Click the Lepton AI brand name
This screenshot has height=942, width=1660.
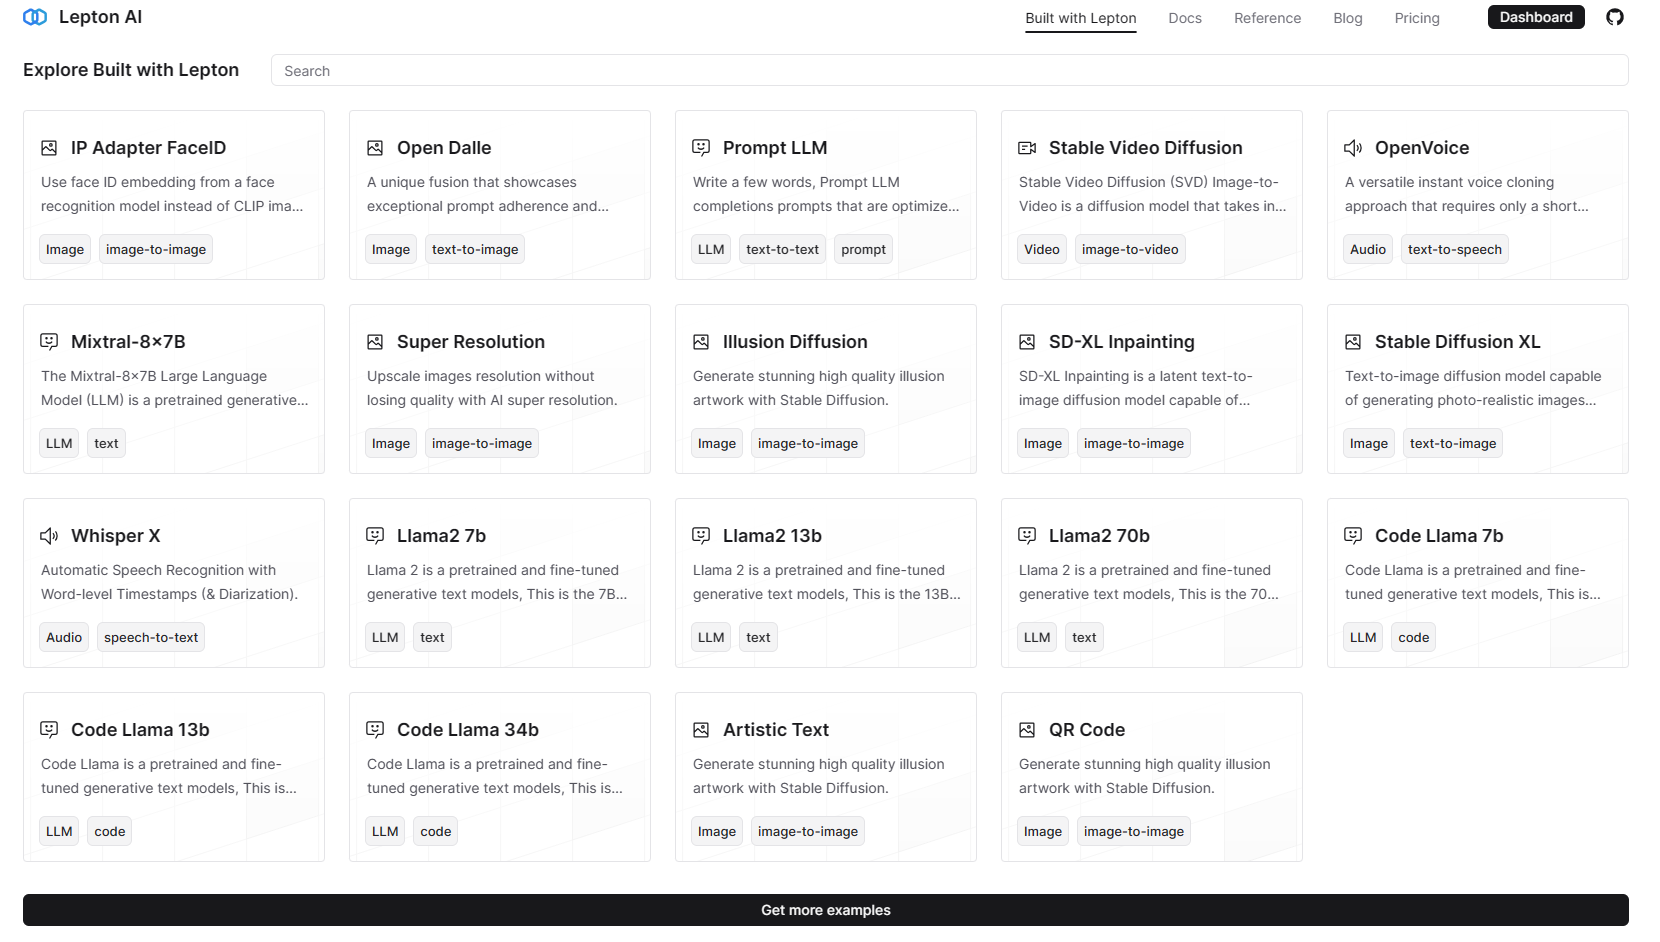click(101, 17)
